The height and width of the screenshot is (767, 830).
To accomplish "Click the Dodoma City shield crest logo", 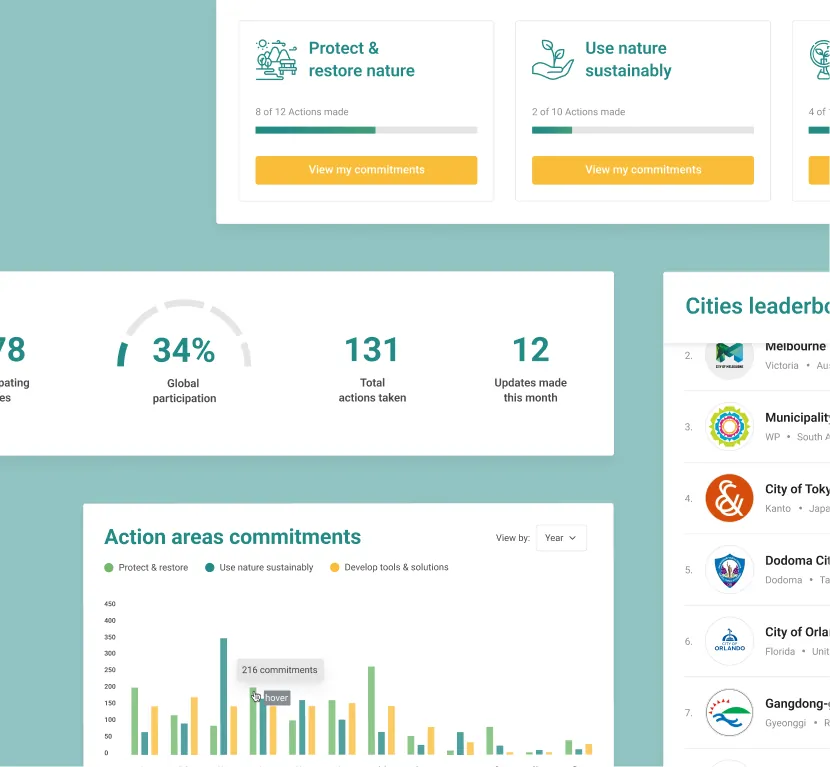I will click(729, 570).
